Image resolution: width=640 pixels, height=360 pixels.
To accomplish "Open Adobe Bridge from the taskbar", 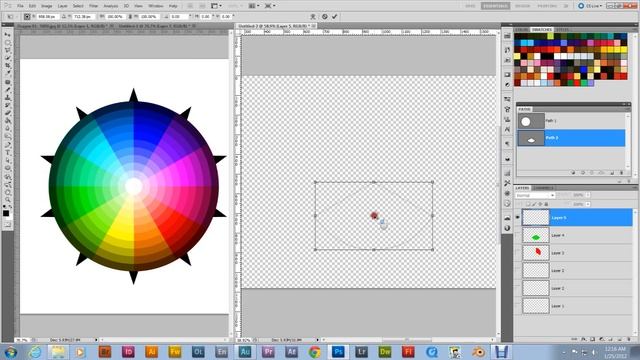I will click(105, 351).
